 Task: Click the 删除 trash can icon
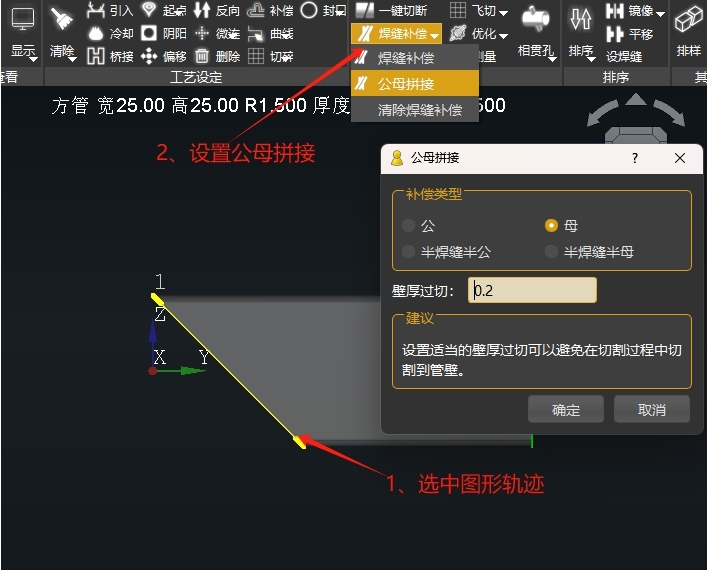click(x=202, y=56)
